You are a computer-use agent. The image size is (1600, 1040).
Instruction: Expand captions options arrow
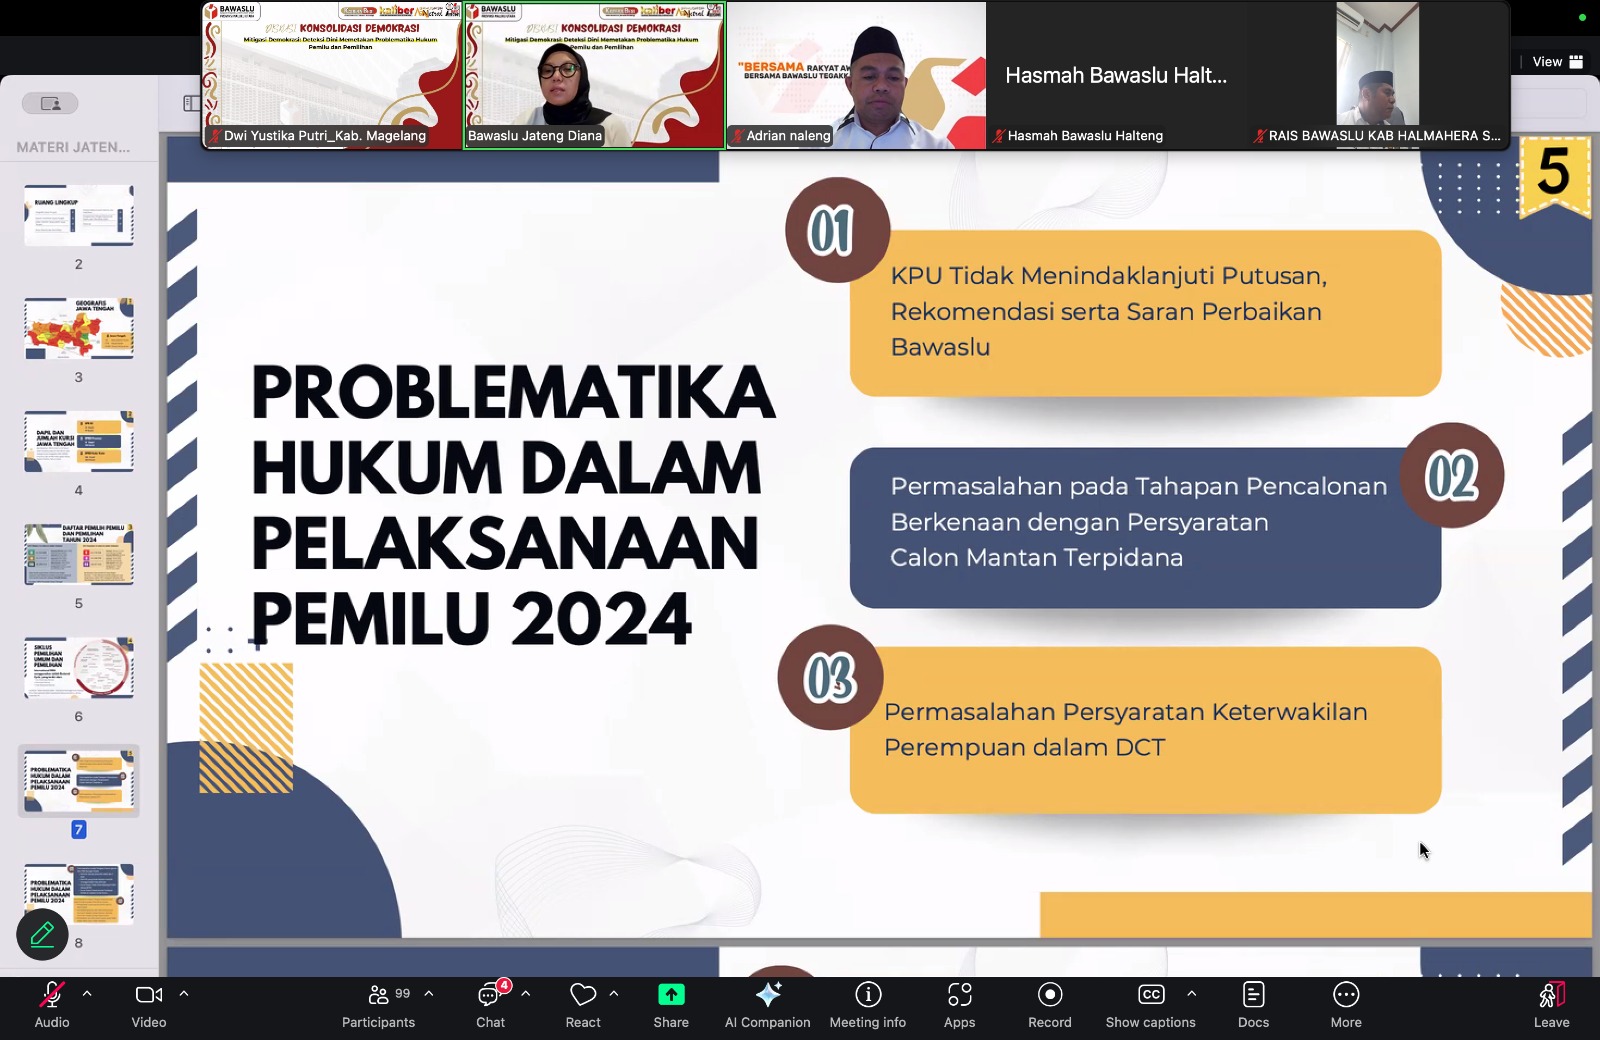[x=1191, y=994]
